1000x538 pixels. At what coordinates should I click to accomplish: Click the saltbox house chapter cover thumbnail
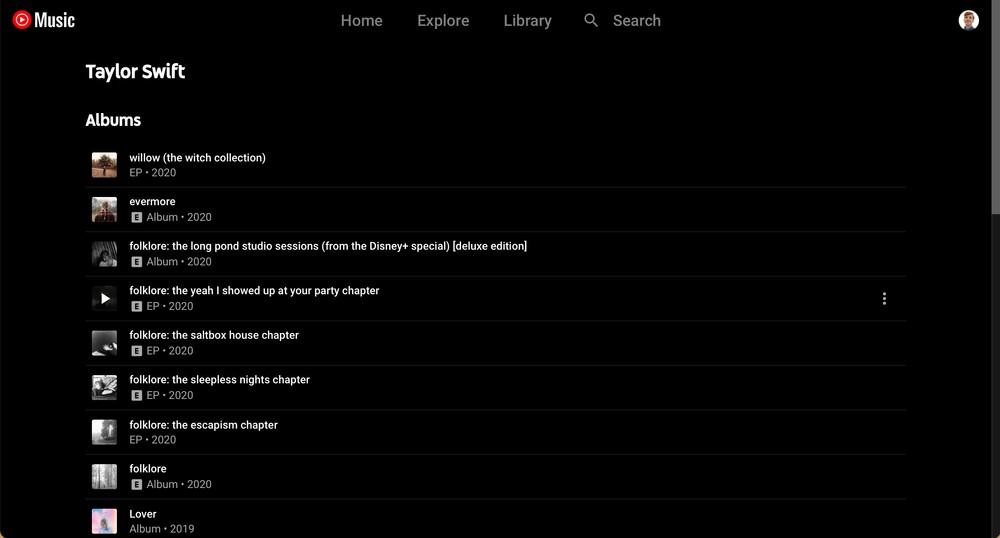(x=105, y=343)
